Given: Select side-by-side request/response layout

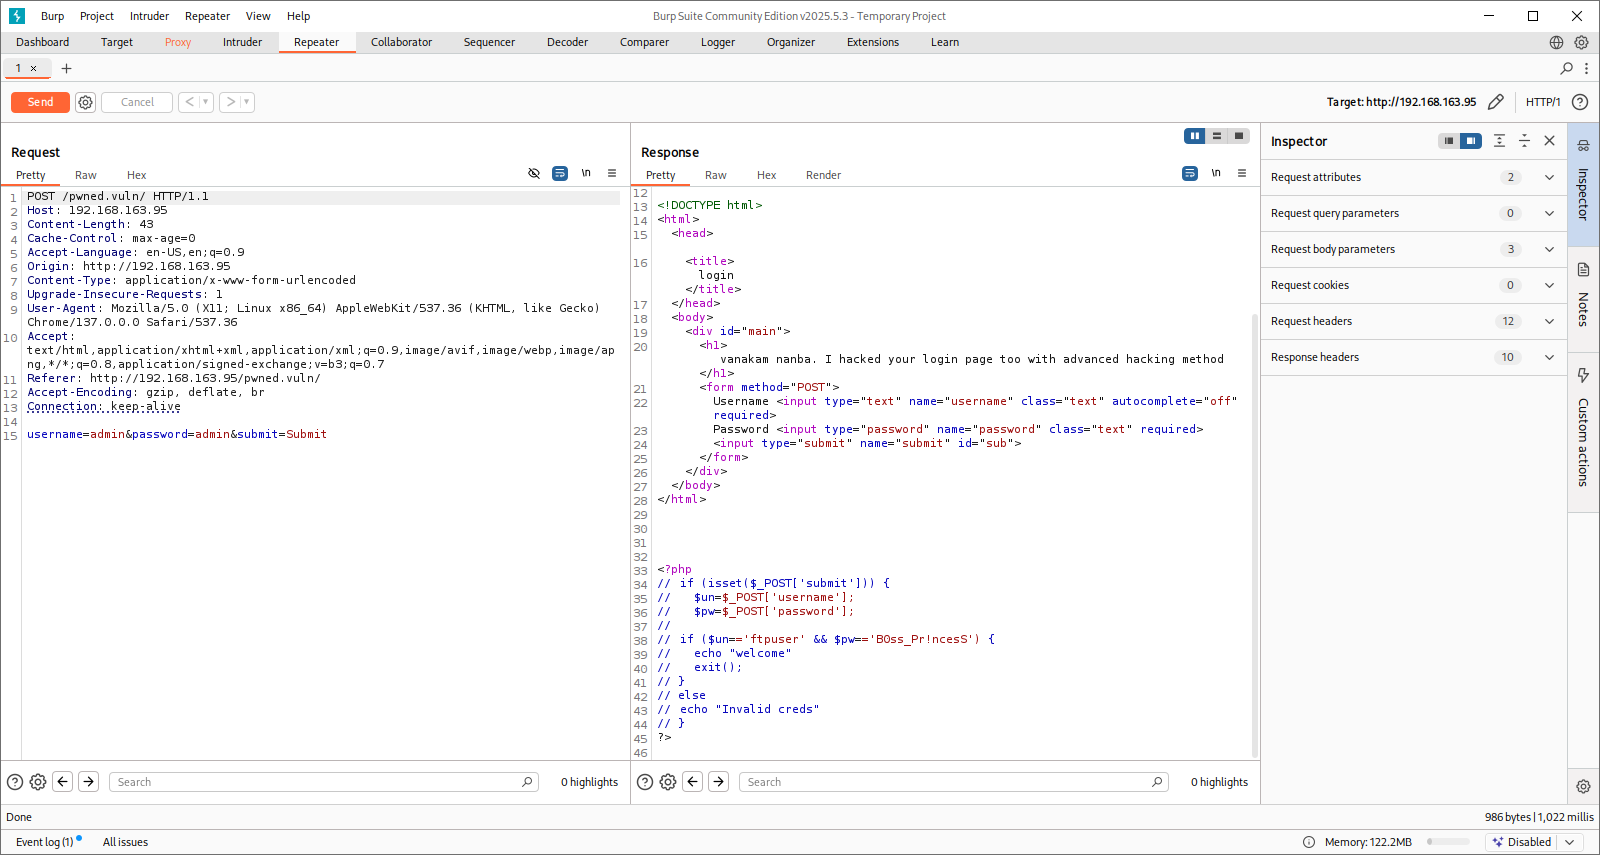Looking at the screenshot, I should point(1195,136).
